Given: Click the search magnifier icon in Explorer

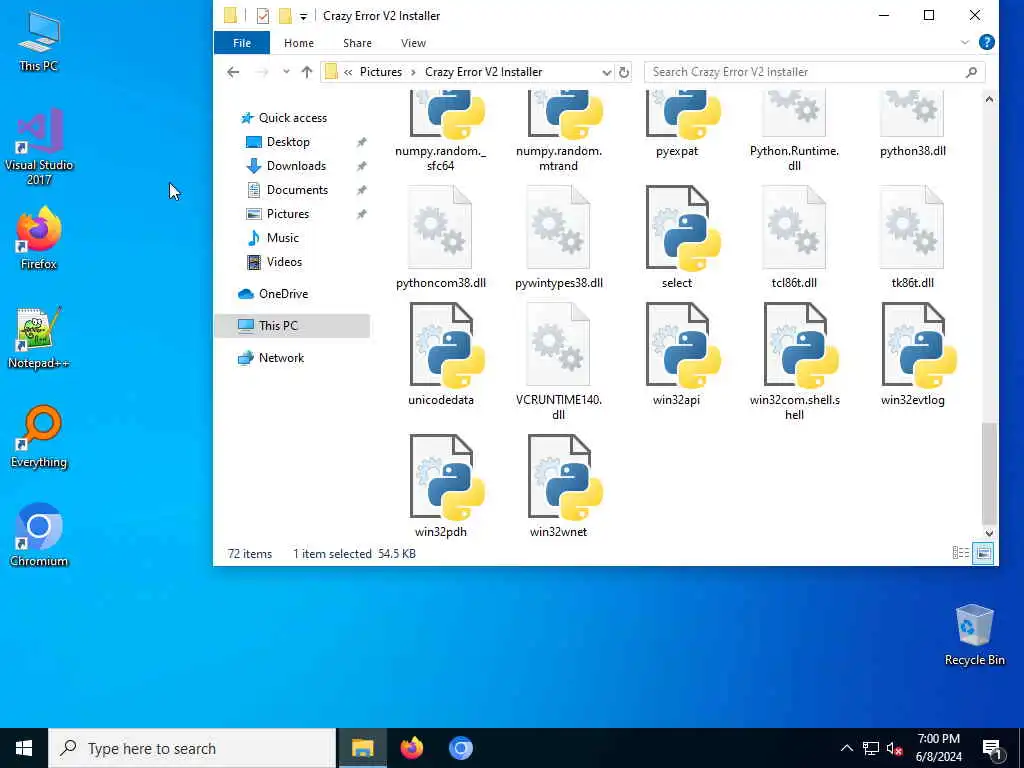Looking at the screenshot, I should pyautogui.click(x=971, y=72).
